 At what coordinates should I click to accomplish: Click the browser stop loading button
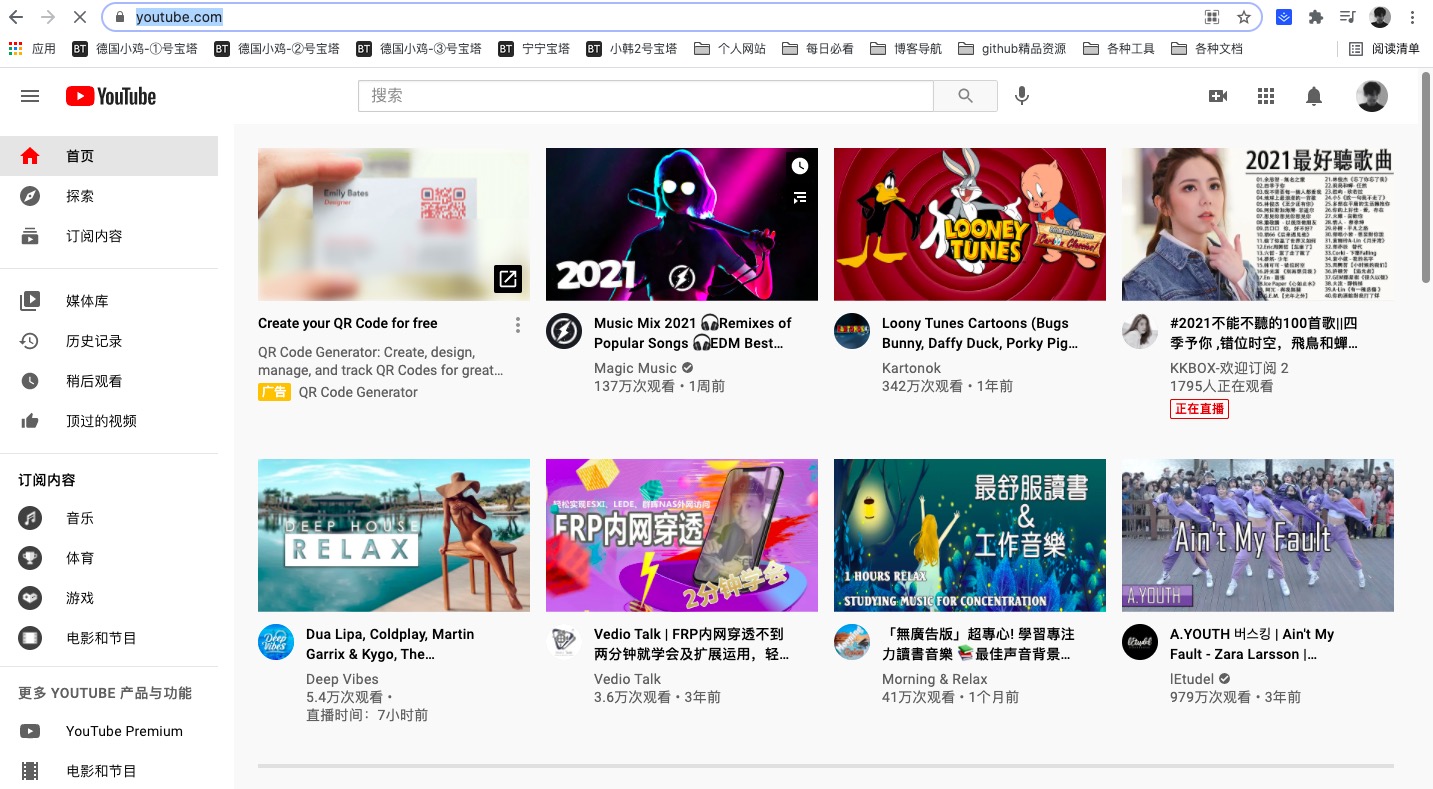tap(80, 17)
